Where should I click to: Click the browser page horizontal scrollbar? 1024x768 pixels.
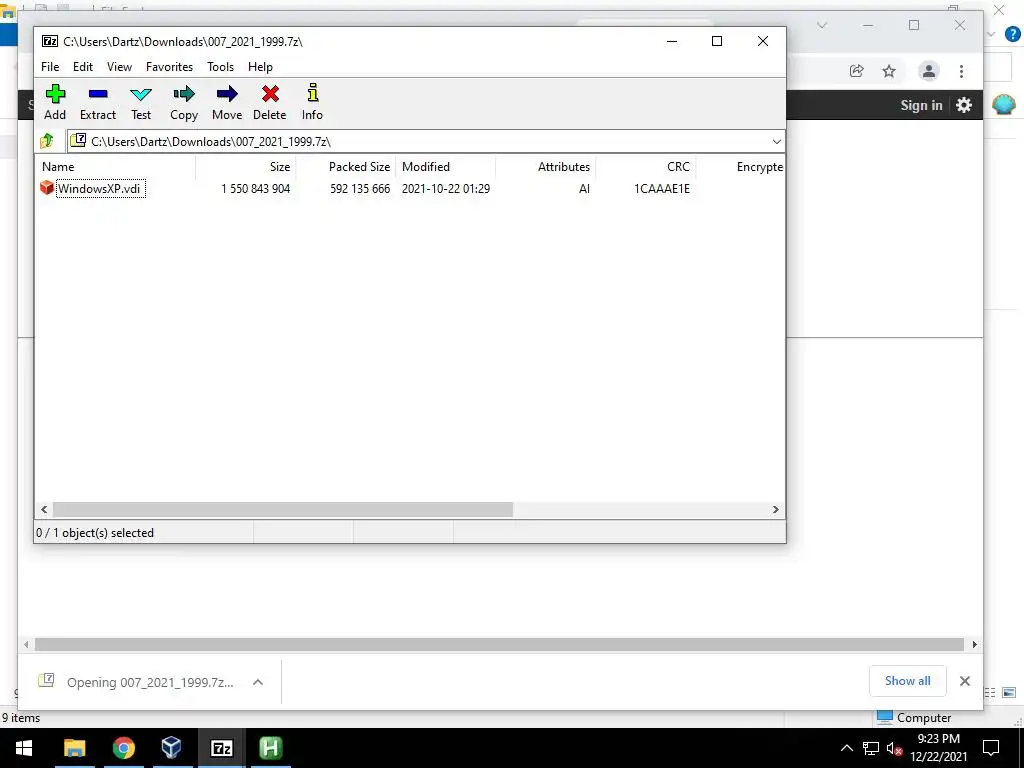point(500,645)
